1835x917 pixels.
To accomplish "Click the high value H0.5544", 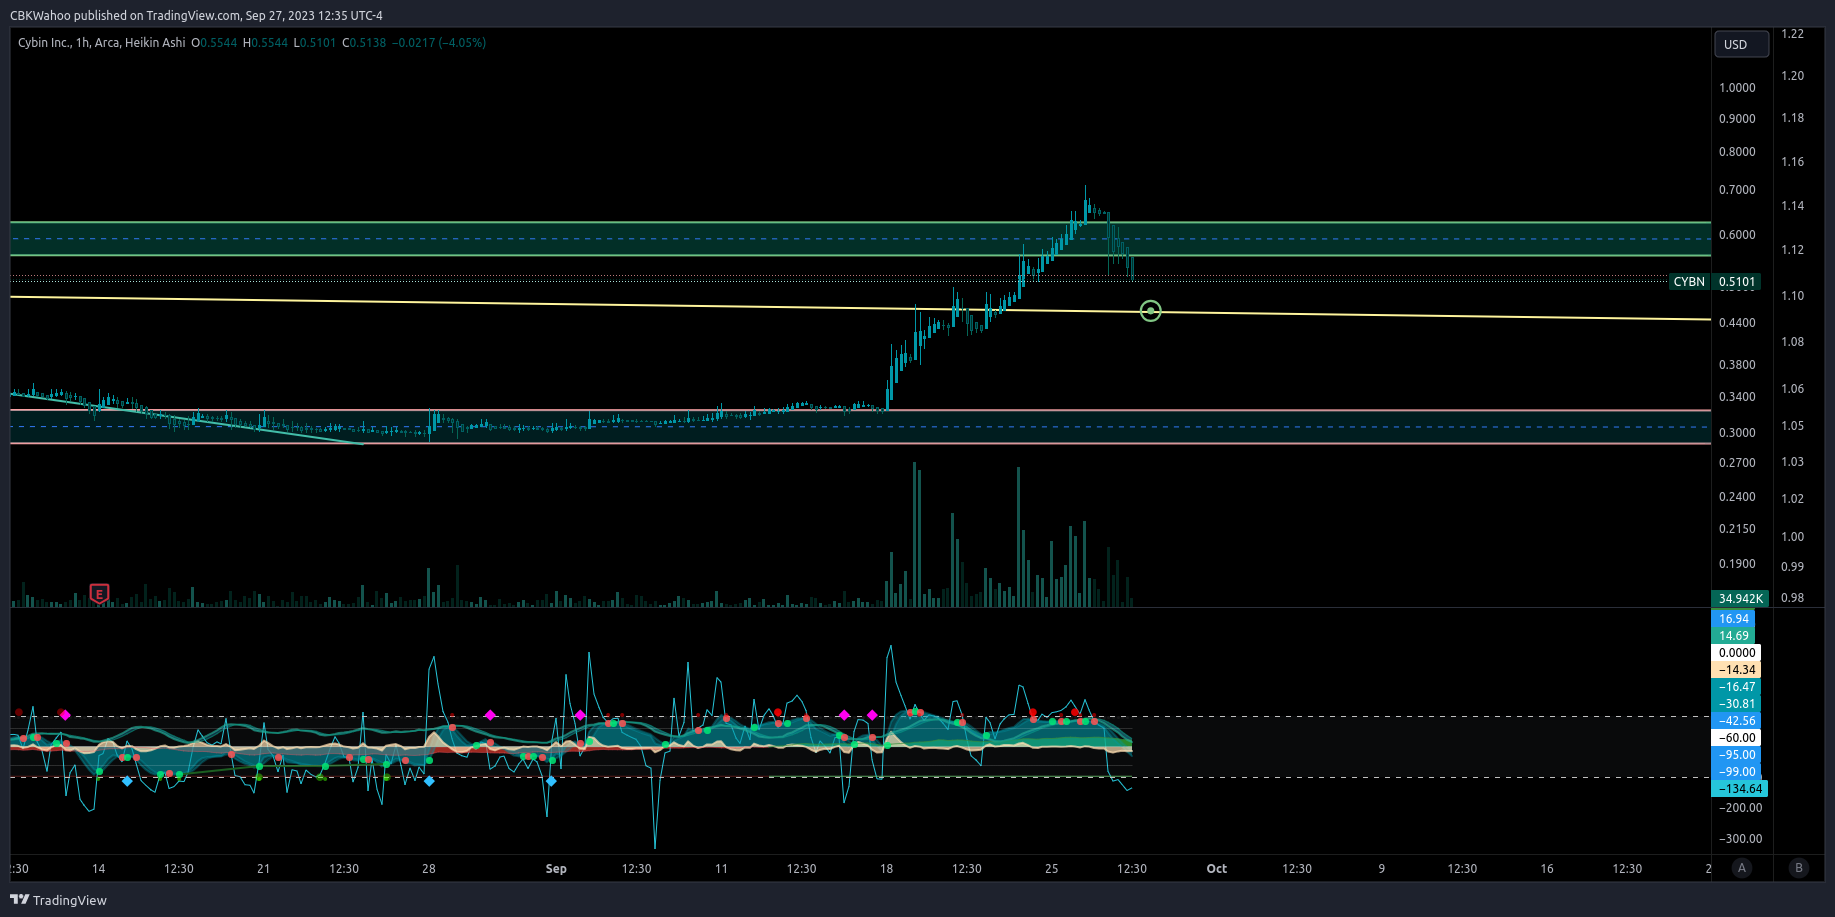I will click(x=265, y=43).
